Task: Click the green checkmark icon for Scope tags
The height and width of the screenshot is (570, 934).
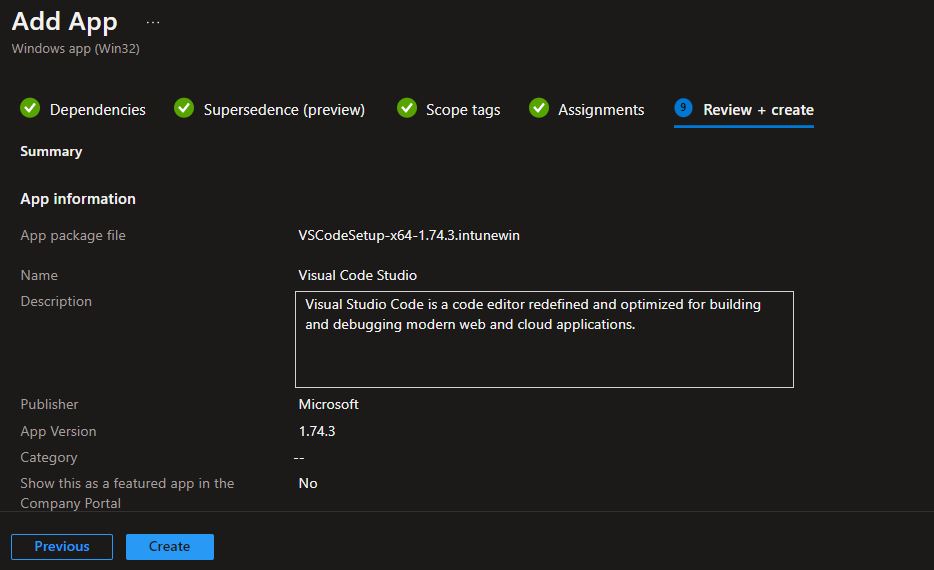Action: (407, 108)
